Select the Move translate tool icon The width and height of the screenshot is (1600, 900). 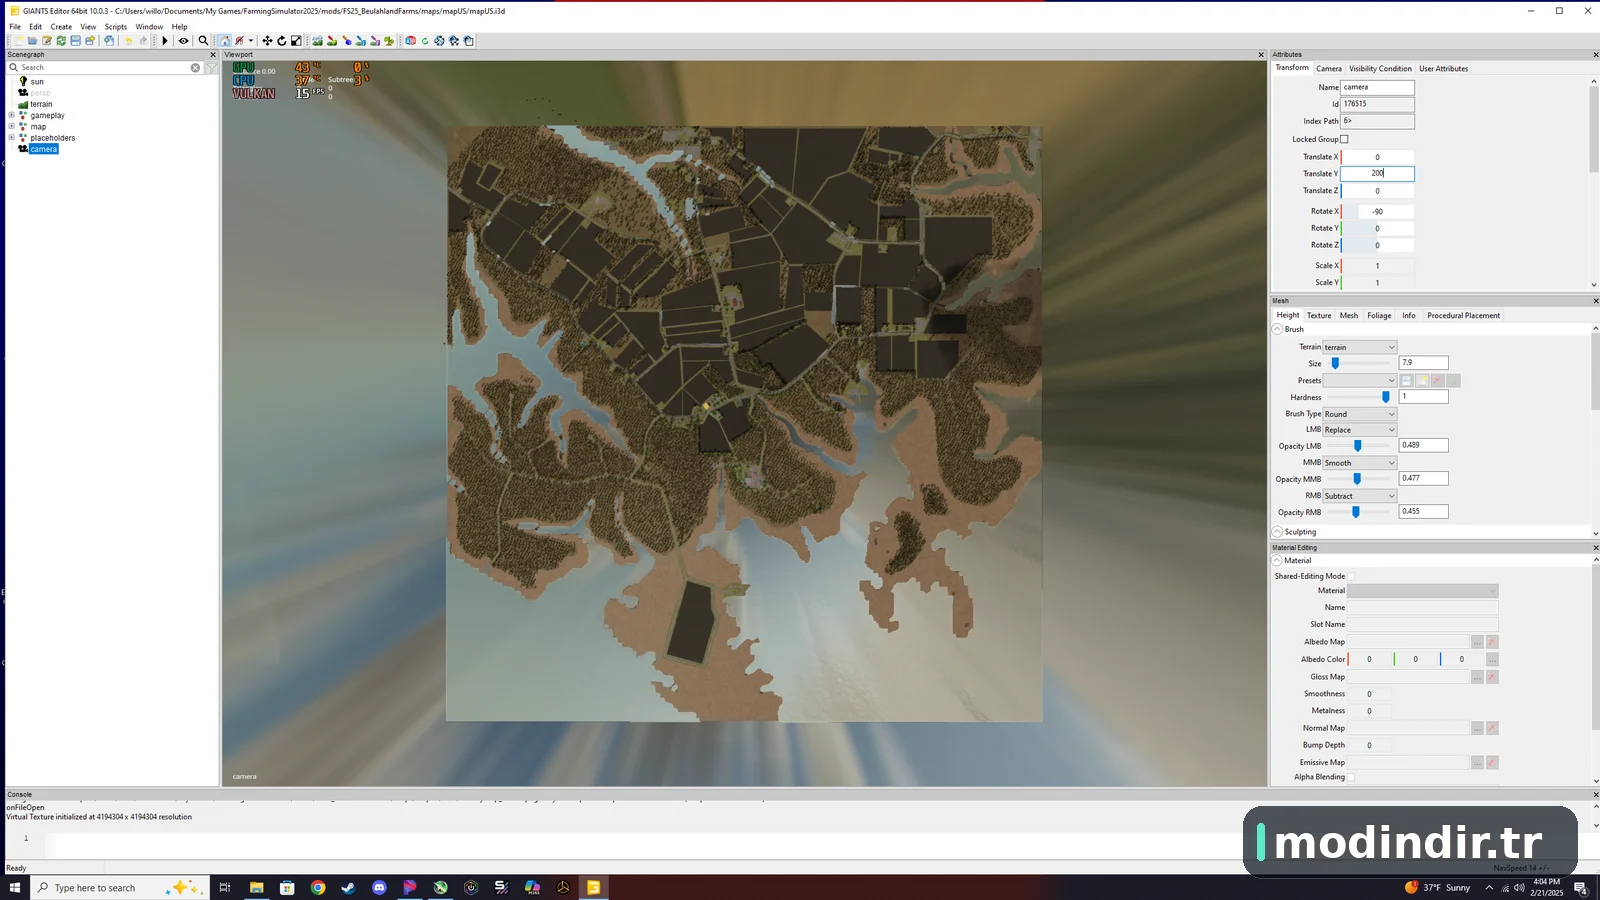click(x=267, y=41)
